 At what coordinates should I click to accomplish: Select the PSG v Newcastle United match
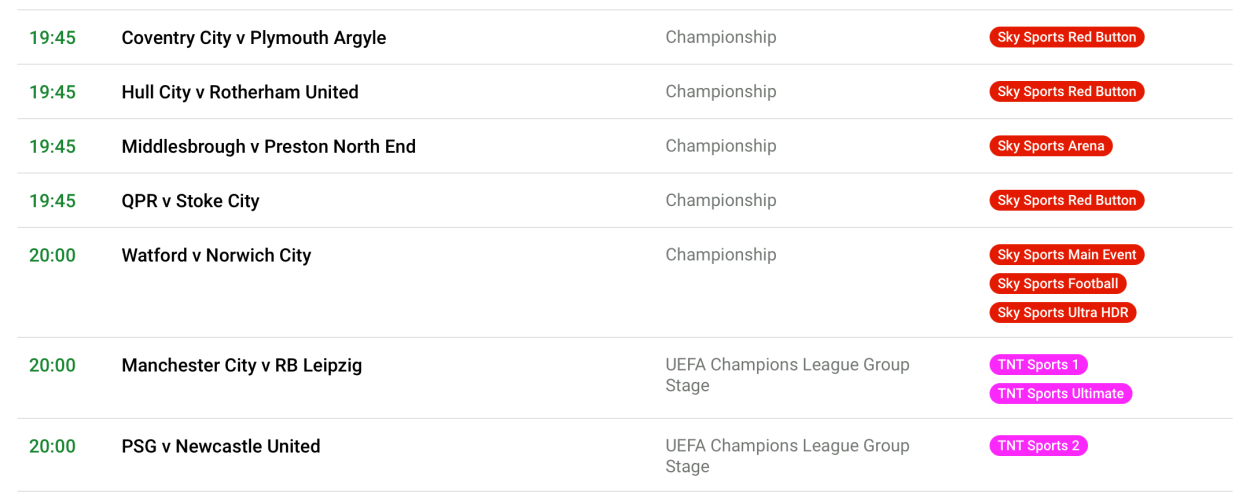[220, 446]
